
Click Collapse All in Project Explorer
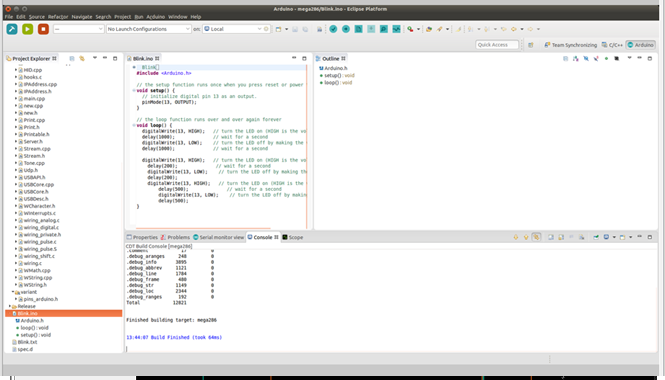point(72,59)
